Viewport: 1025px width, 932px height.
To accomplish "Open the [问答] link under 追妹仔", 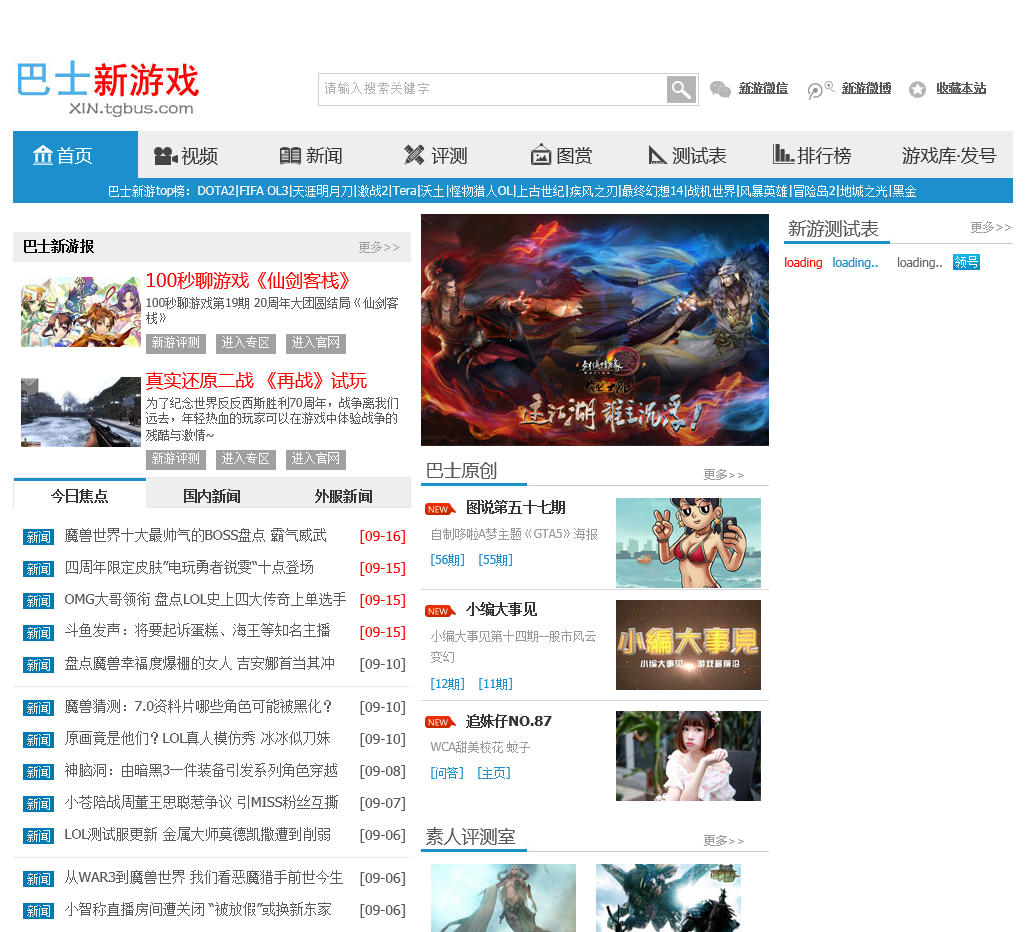I will (447, 773).
